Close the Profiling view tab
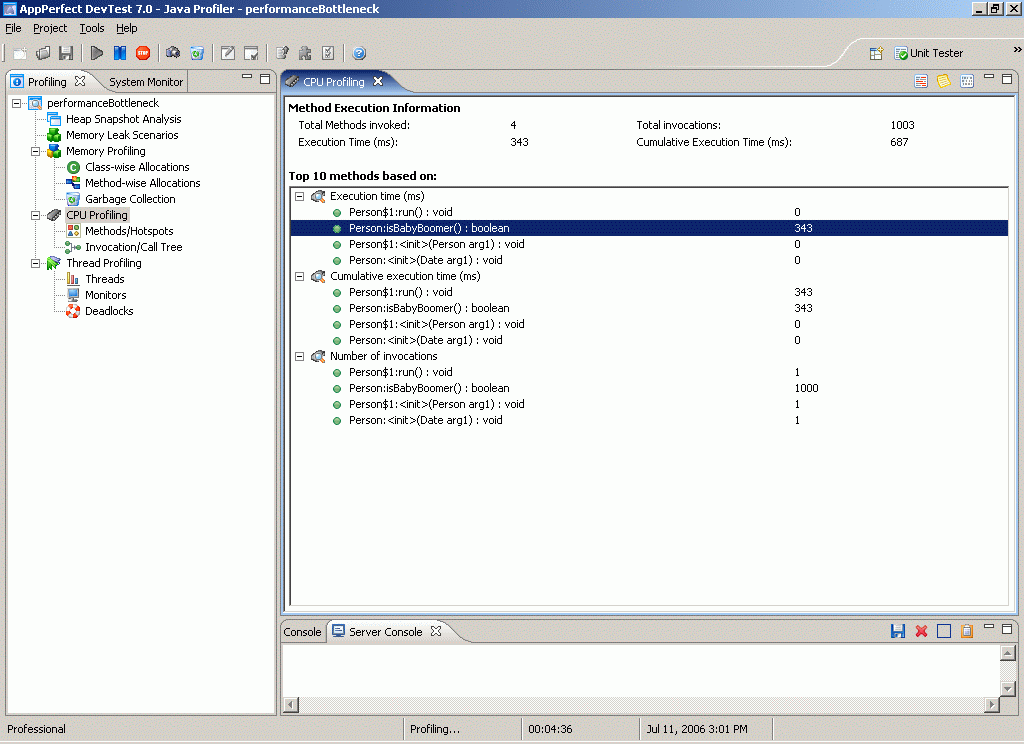This screenshot has height=744, width=1024. [80, 81]
